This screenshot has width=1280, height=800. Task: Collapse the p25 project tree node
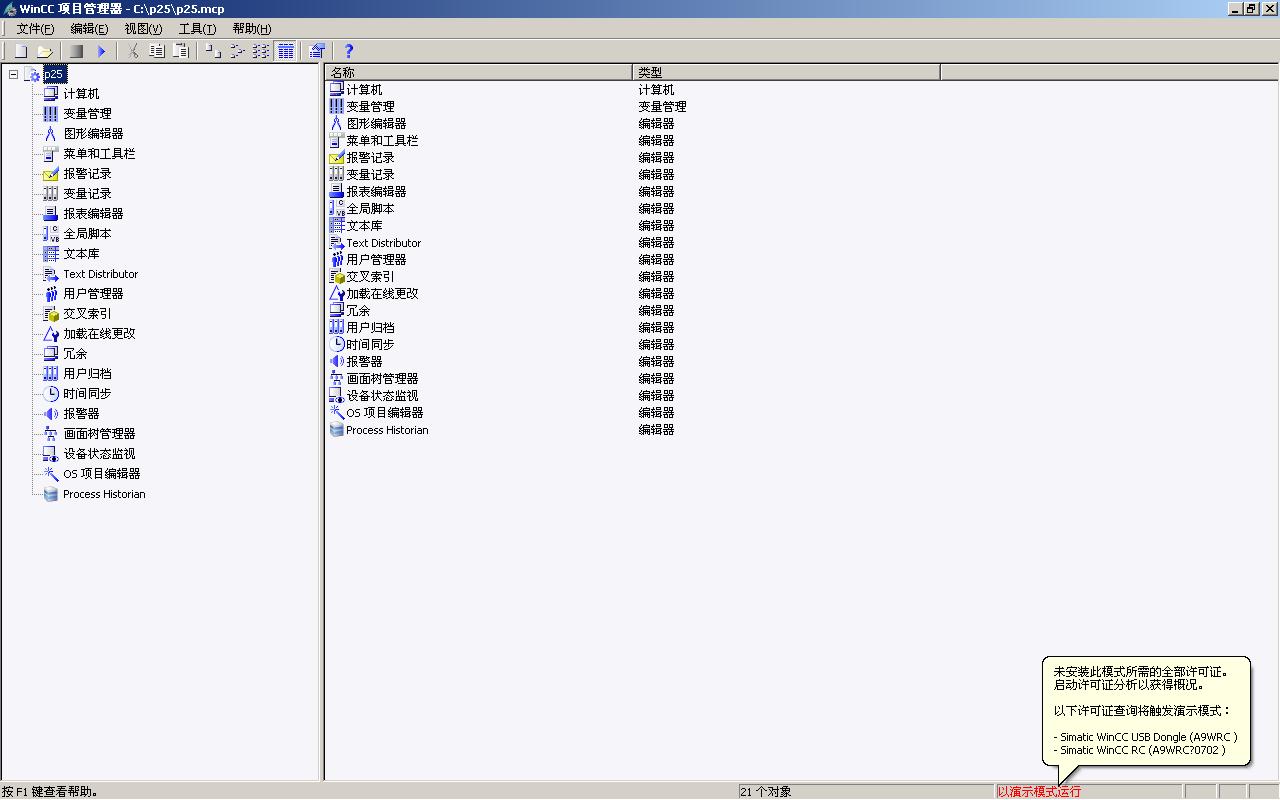tap(14, 74)
